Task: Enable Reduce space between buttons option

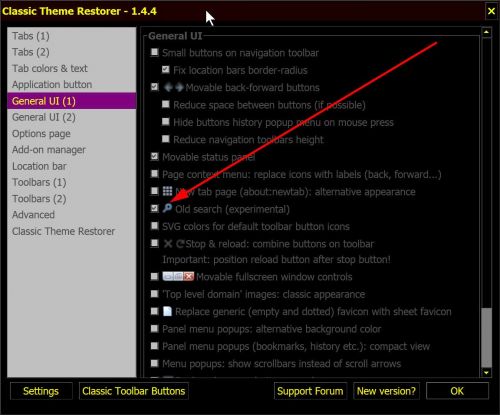Action: 165,104
